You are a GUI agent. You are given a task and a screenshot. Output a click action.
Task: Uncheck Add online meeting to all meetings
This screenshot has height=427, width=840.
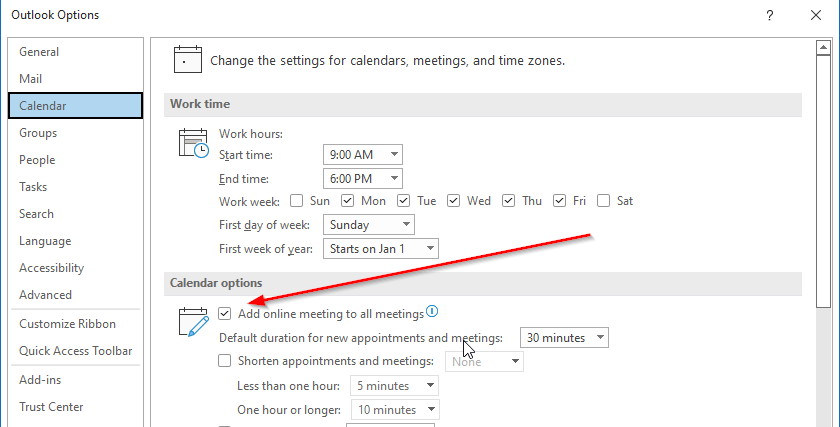click(x=224, y=313)
